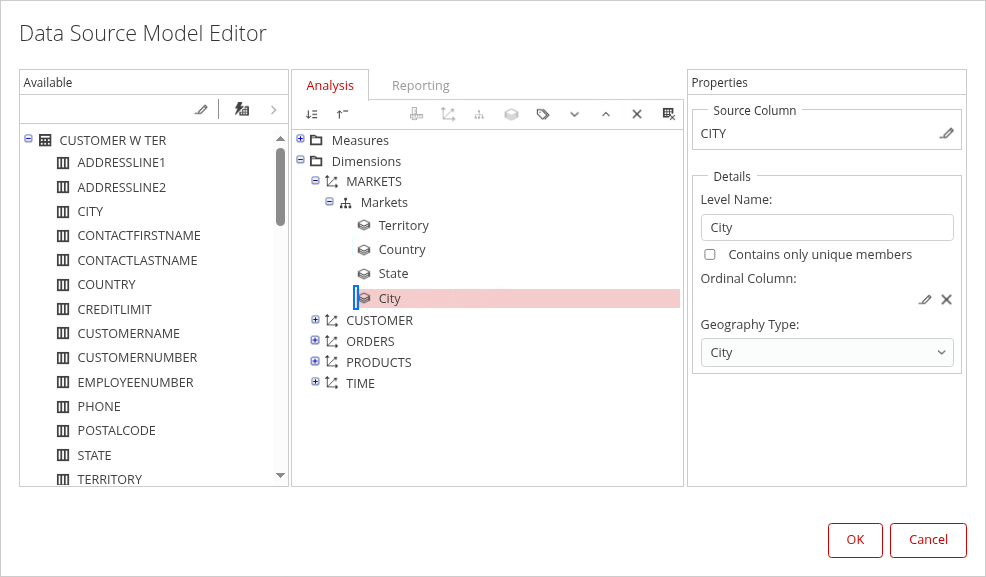Image resolution: width=986 pixels, height=577 pixels.
Task: Click the collapse all tree icon
Action: 342,114
